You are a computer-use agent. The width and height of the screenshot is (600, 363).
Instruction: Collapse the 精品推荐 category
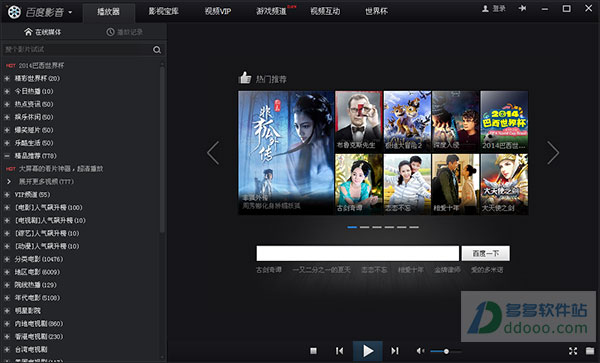7,156
